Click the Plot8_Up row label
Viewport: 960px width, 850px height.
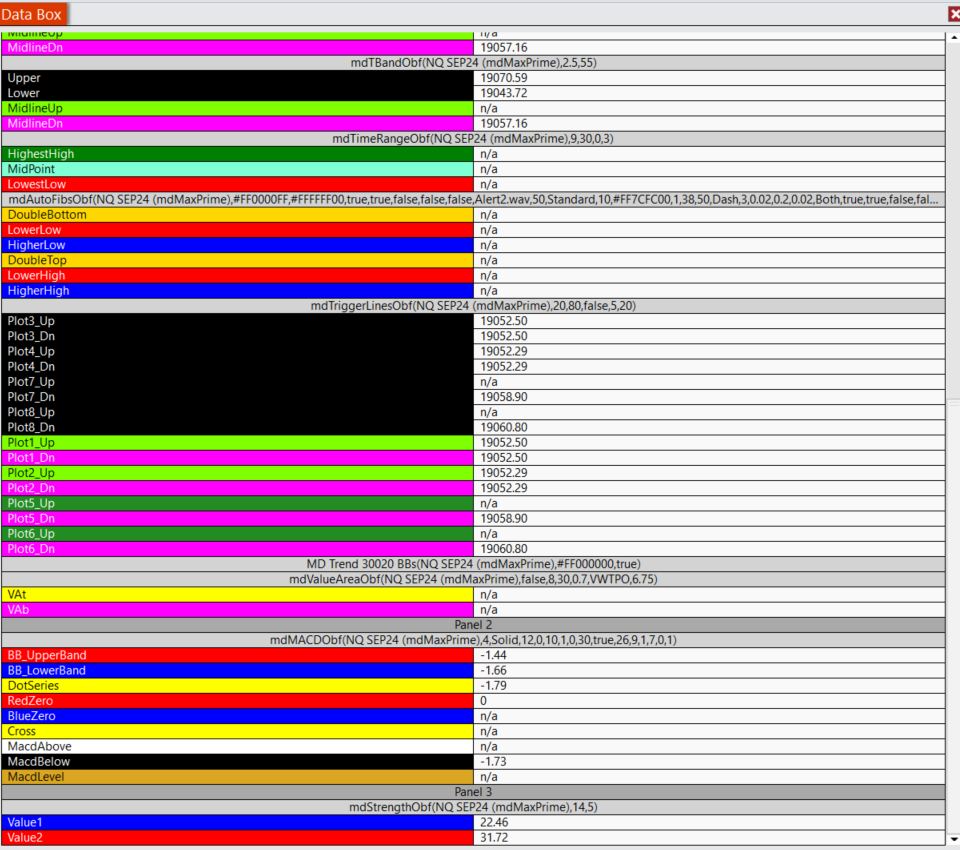click(x=238, y=412)
